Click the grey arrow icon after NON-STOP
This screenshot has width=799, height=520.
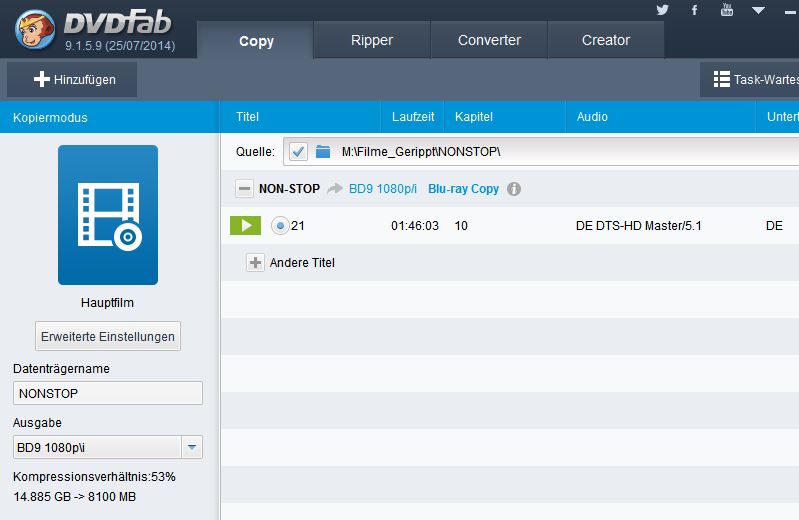[334, 189]
